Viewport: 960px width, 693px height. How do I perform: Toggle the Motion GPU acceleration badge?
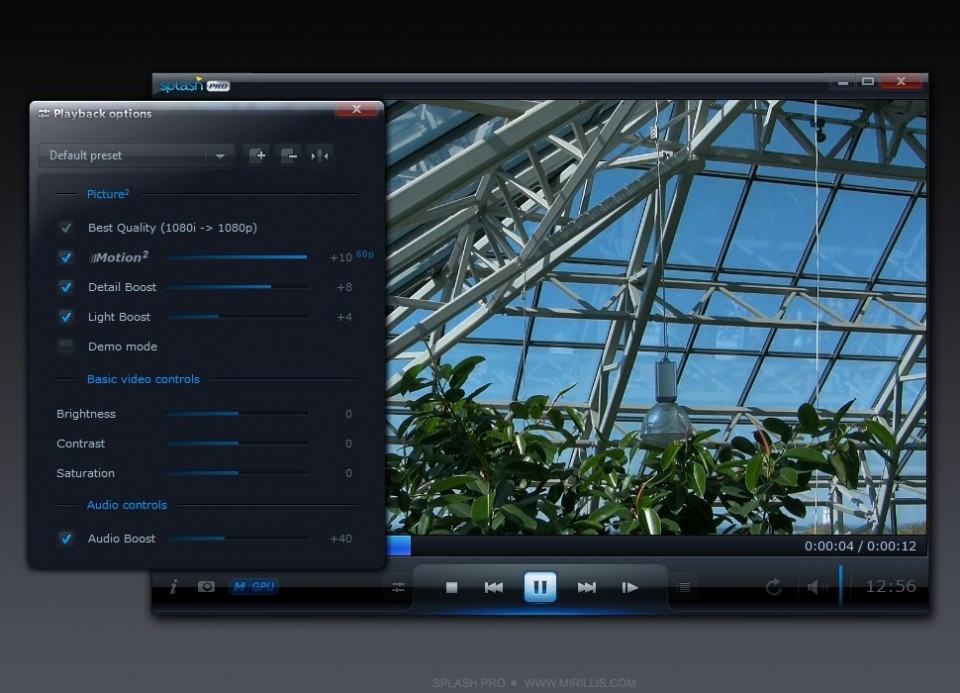(253, 586)
